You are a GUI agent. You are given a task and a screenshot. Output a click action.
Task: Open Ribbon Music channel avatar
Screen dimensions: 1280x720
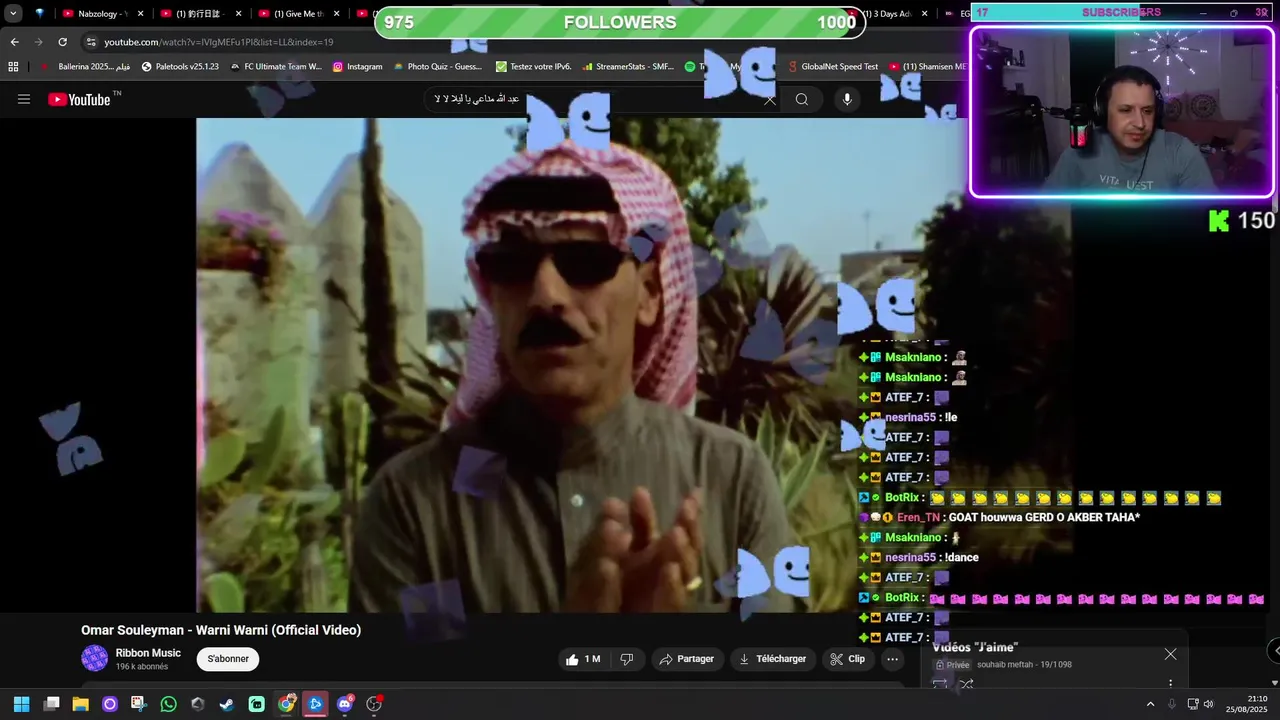(x=95, y=658)
